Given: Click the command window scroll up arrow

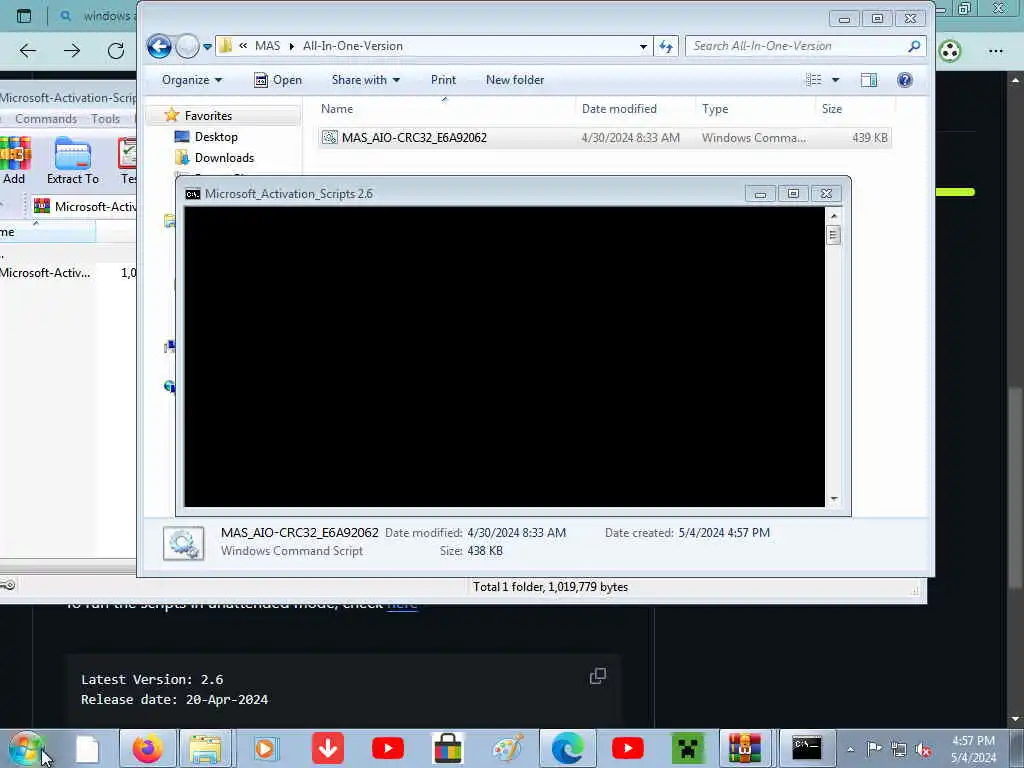Looking at the screenshot, I should tap(833, 216).
